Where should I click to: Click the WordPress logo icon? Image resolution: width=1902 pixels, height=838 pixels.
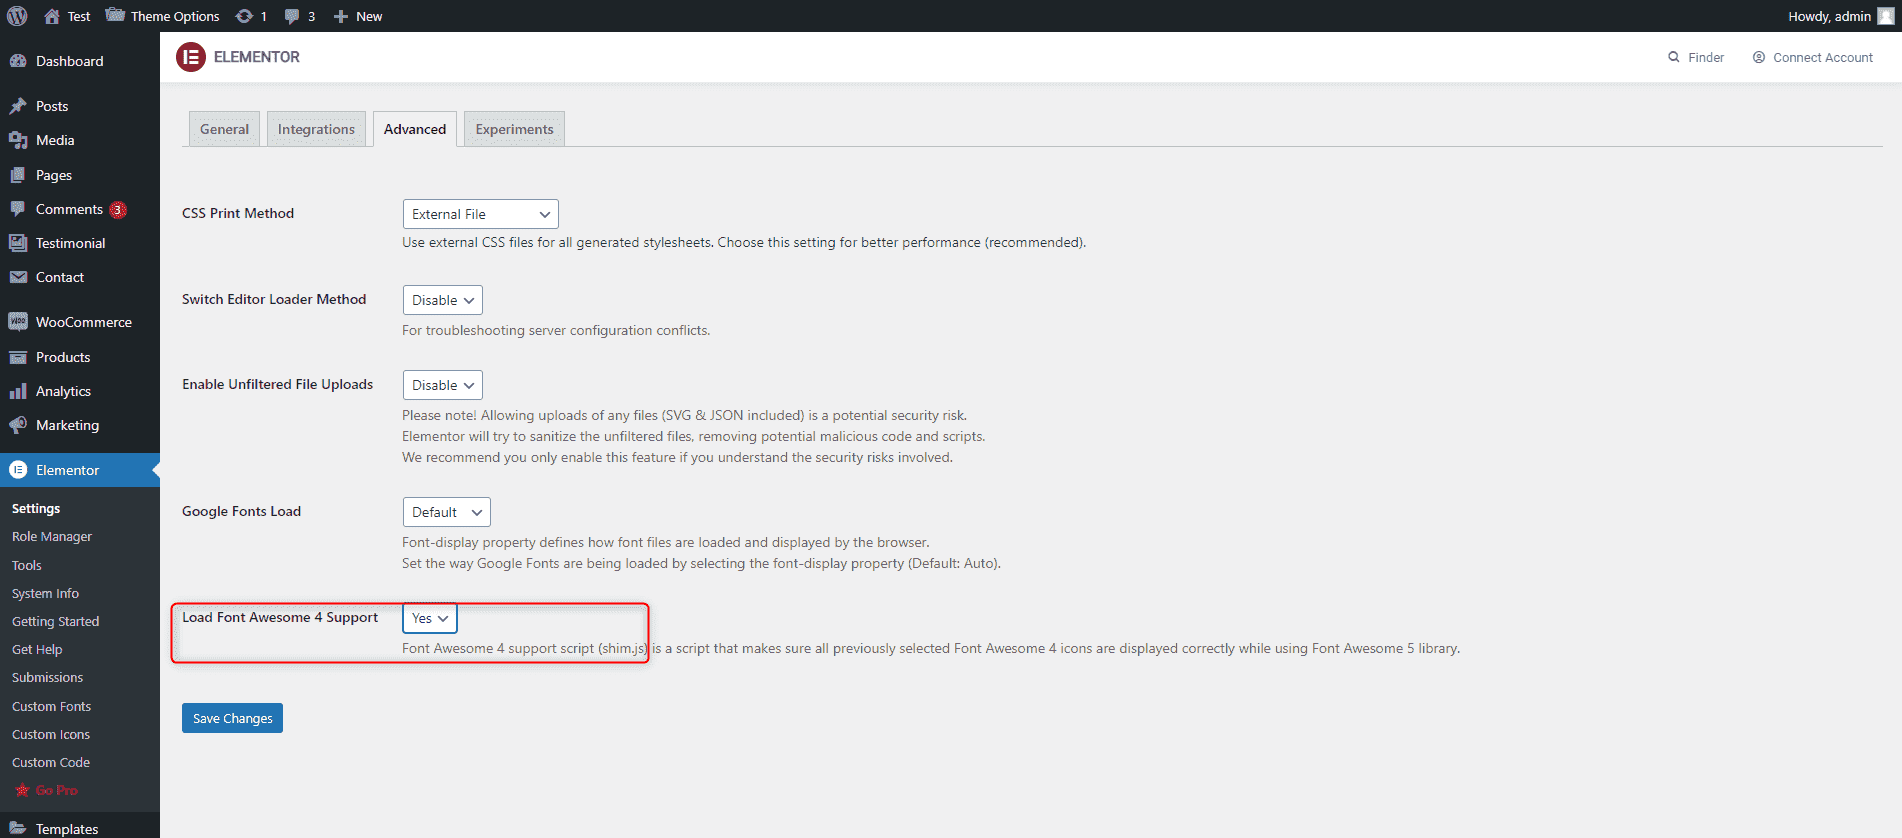point(17,16)
